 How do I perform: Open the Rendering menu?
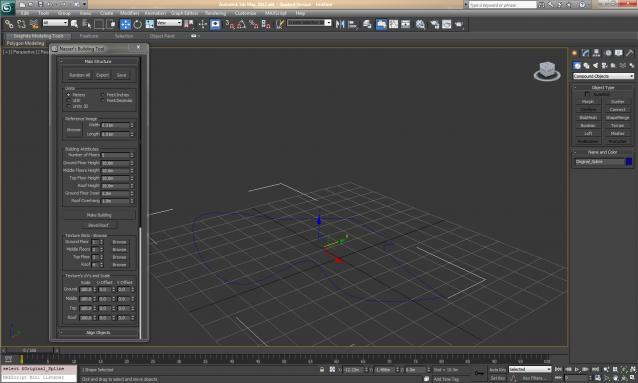tap(215, 13)
